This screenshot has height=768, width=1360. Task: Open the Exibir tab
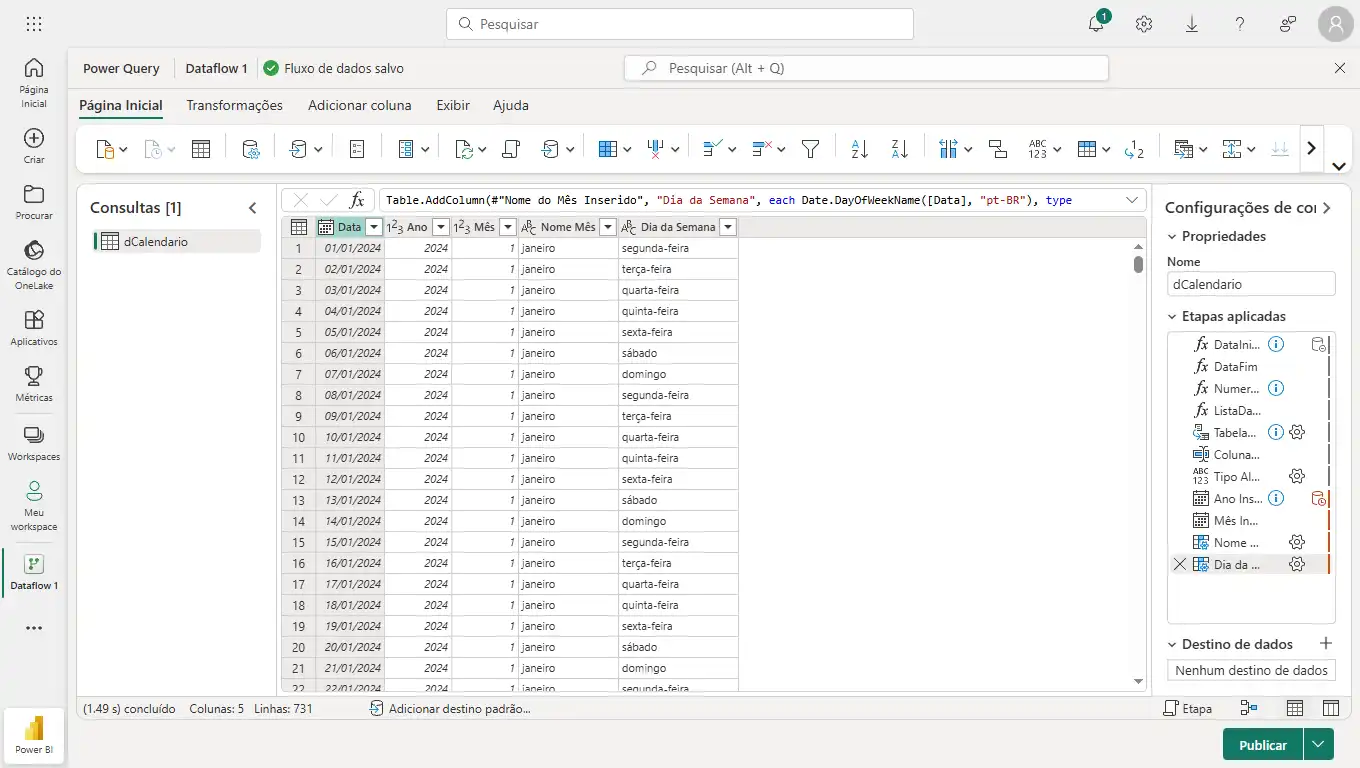point(453,105)
